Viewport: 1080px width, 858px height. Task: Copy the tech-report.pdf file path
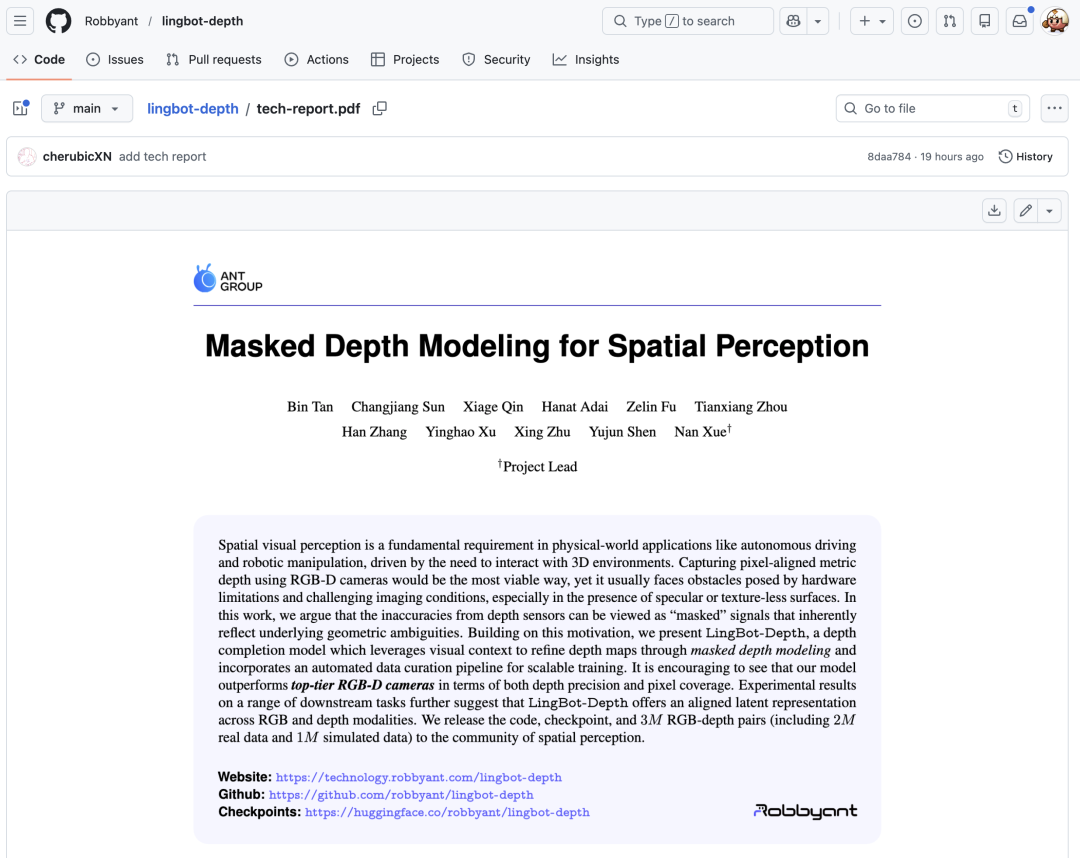(380, 108)
